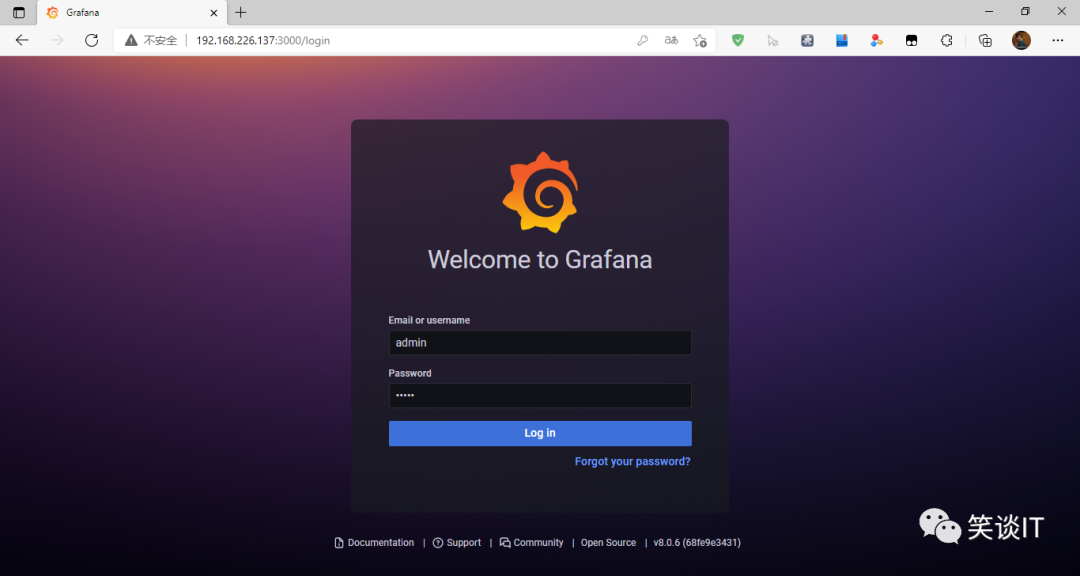Open the green shield extension
The image size is (1080, 576).
point(738,41)
